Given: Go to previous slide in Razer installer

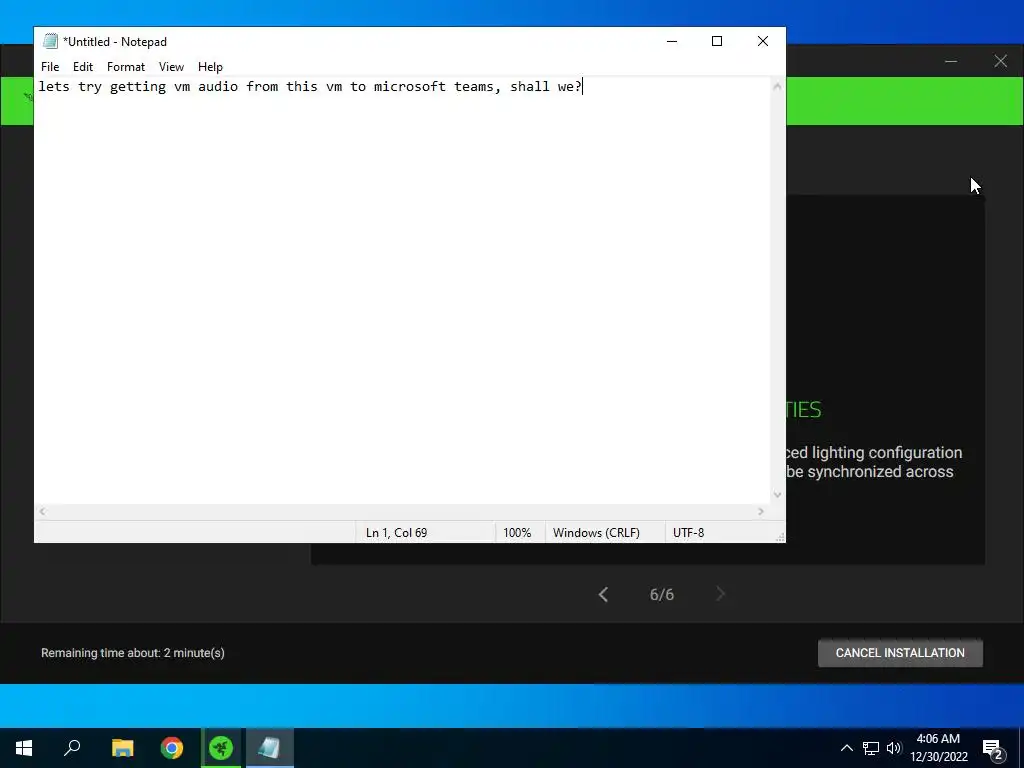Looking at the screenshot, I should click(603, 594).
